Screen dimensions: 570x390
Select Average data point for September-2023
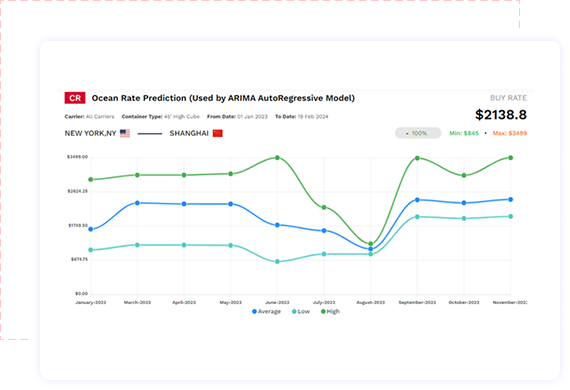[x=417, y=200]
